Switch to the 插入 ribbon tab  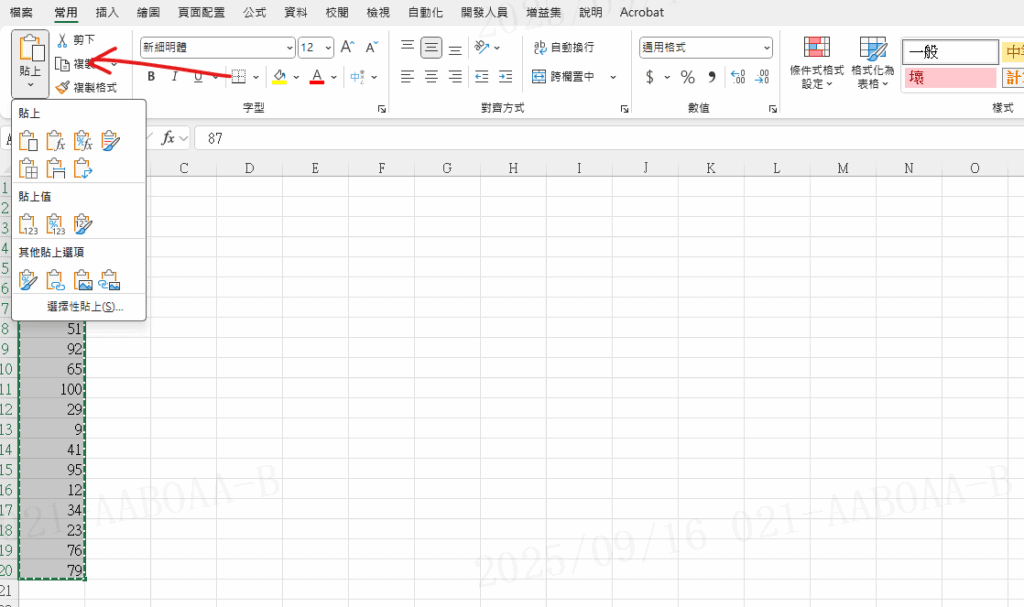pyautogui.click(x=107, y=13)
